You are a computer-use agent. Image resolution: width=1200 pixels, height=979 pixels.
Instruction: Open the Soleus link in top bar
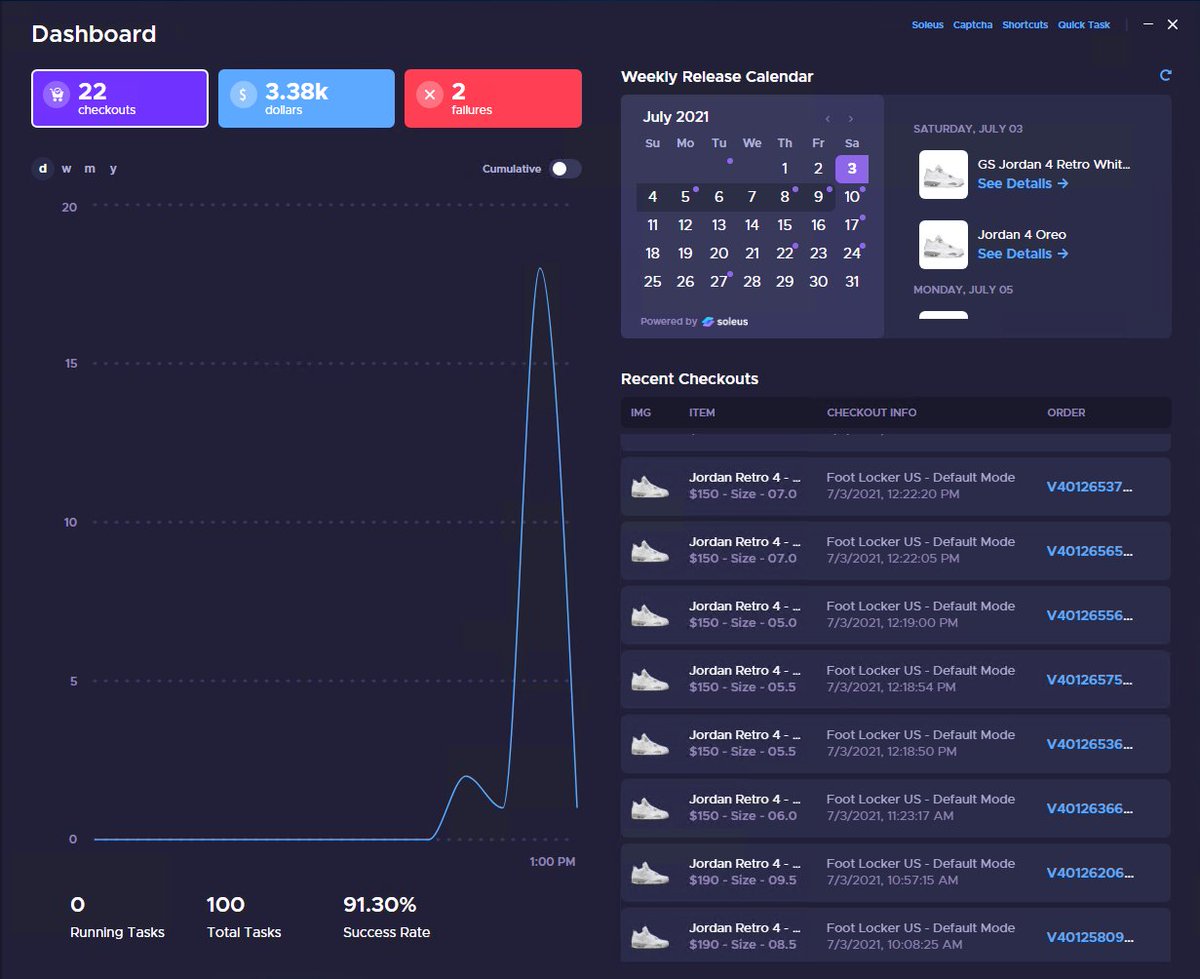(x=928, y=25)
